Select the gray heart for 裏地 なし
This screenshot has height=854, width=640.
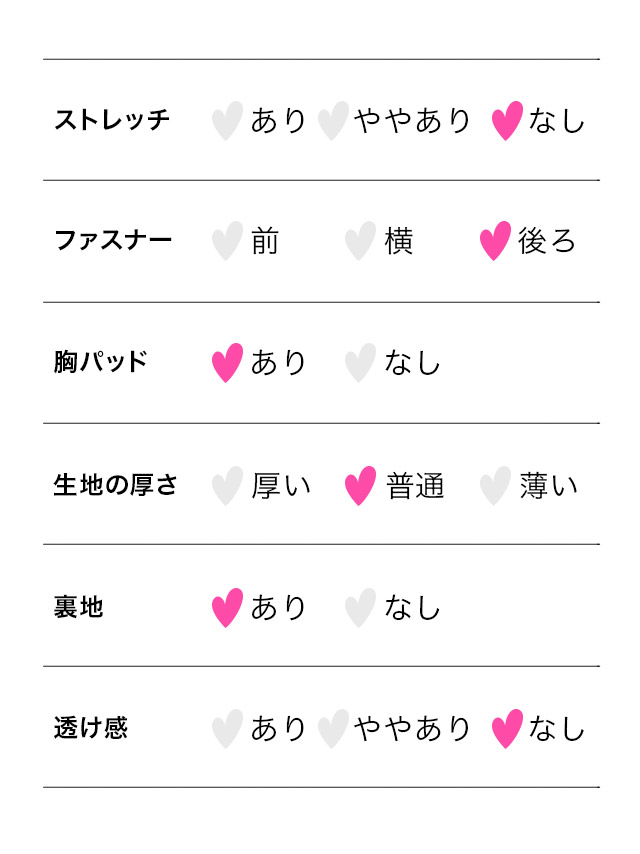360,608
